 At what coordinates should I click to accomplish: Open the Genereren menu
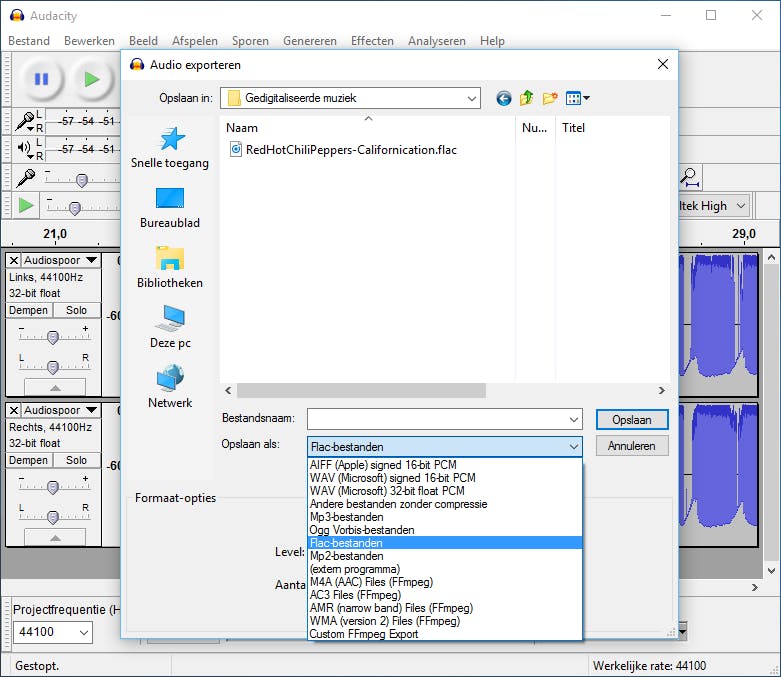coord(310,41)
